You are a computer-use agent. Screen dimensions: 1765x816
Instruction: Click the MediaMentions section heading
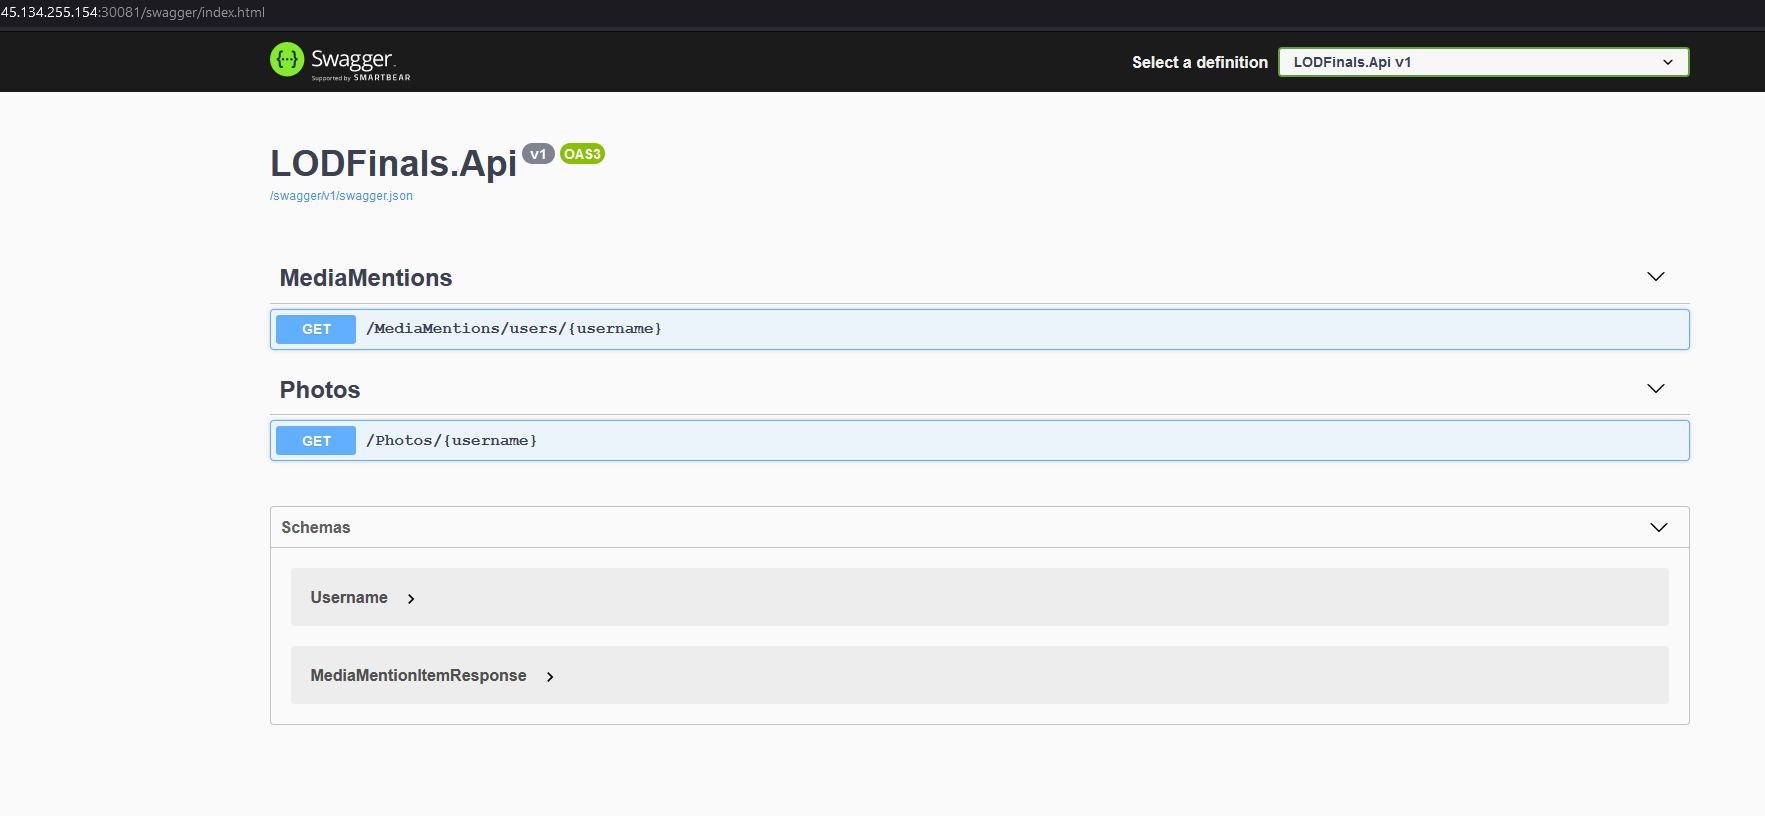click(x=366, y=278)
